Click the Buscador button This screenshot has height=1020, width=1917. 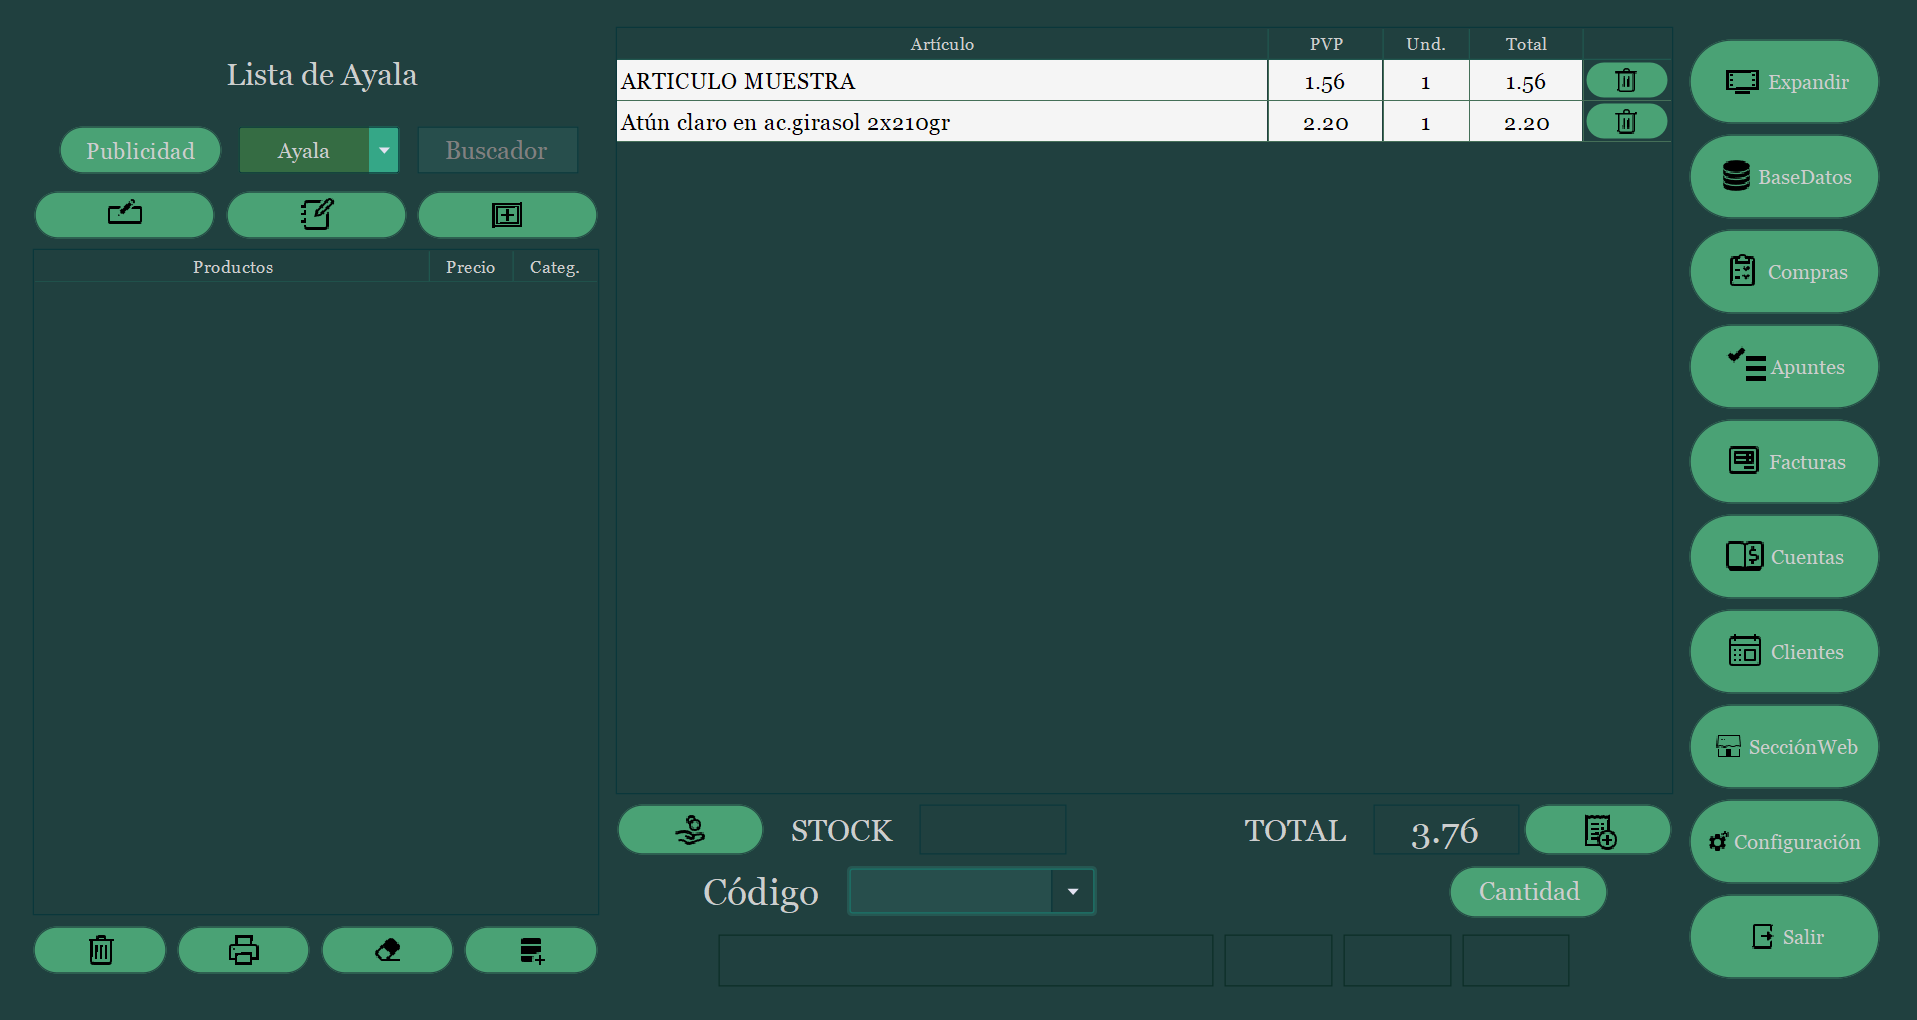(497, 151)
